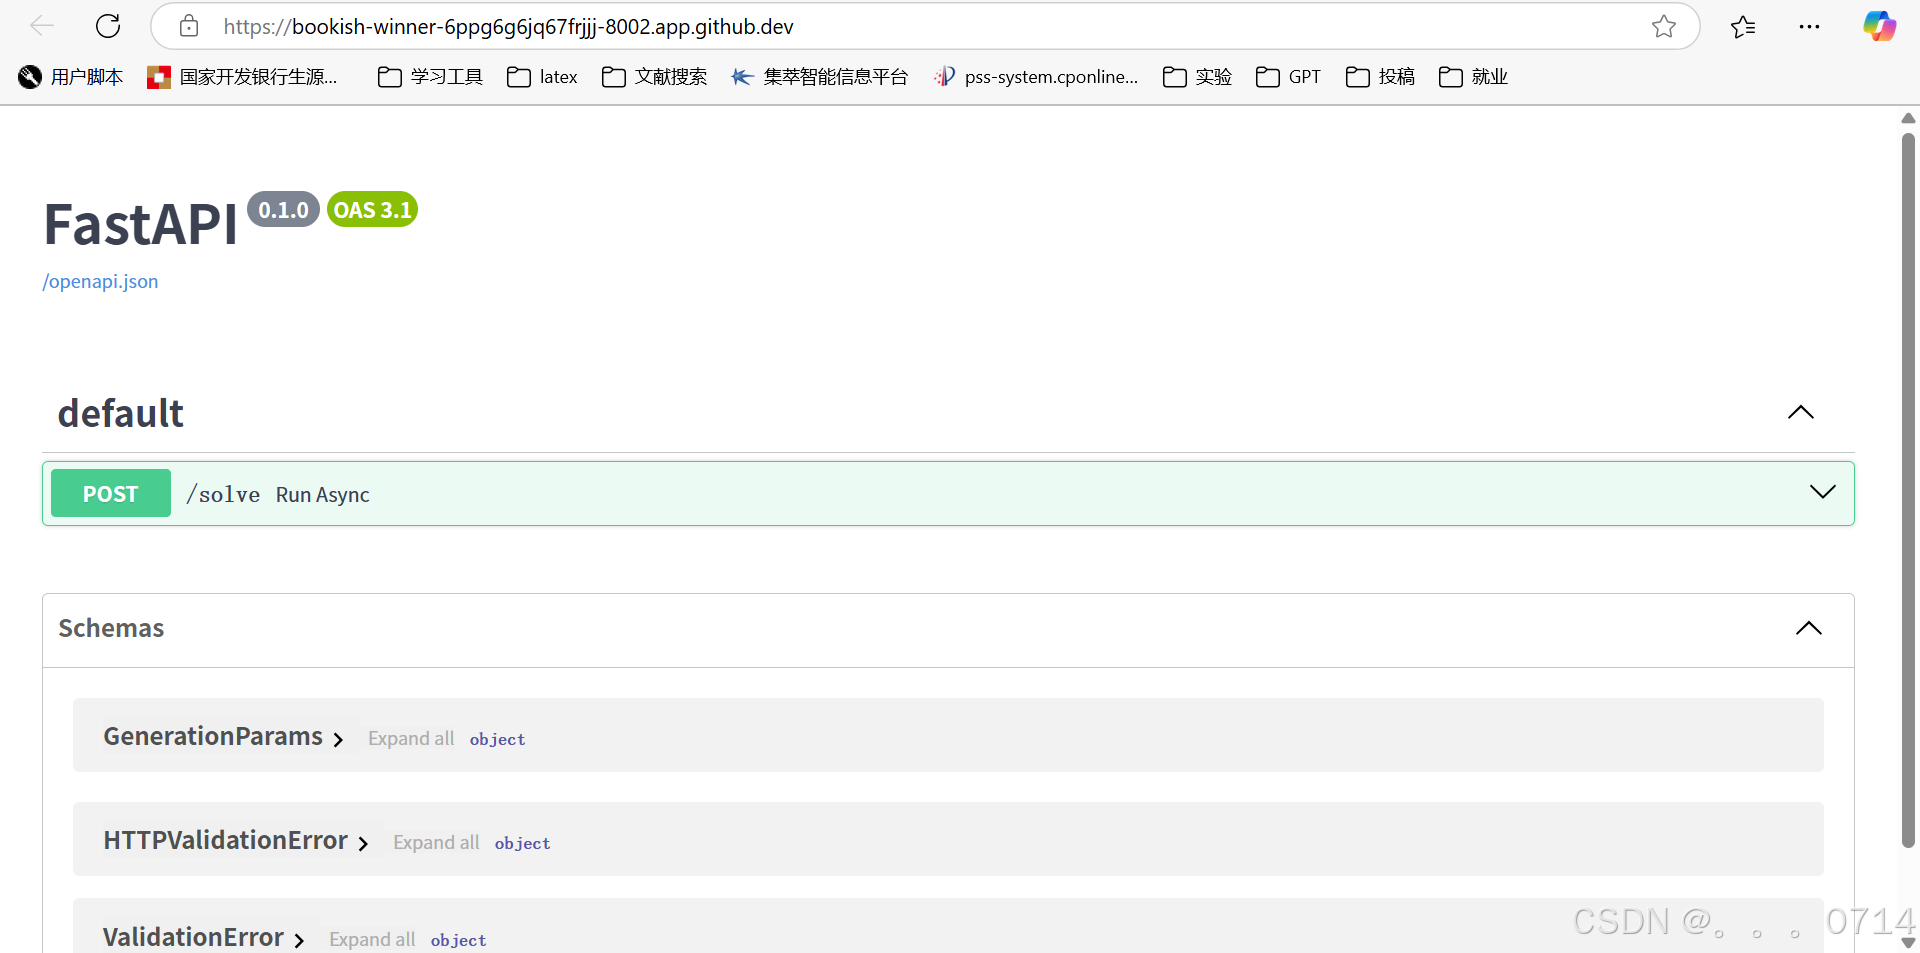Viewport: 1920px width, 953px height.
Task: Click the OAS 3.1 badge
Action: (x=372, y=210)
